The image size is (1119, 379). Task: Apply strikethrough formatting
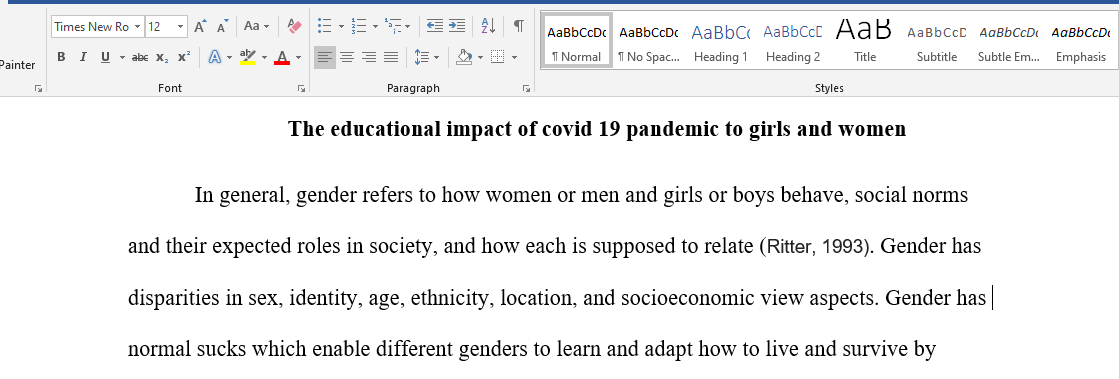[140, 57]
